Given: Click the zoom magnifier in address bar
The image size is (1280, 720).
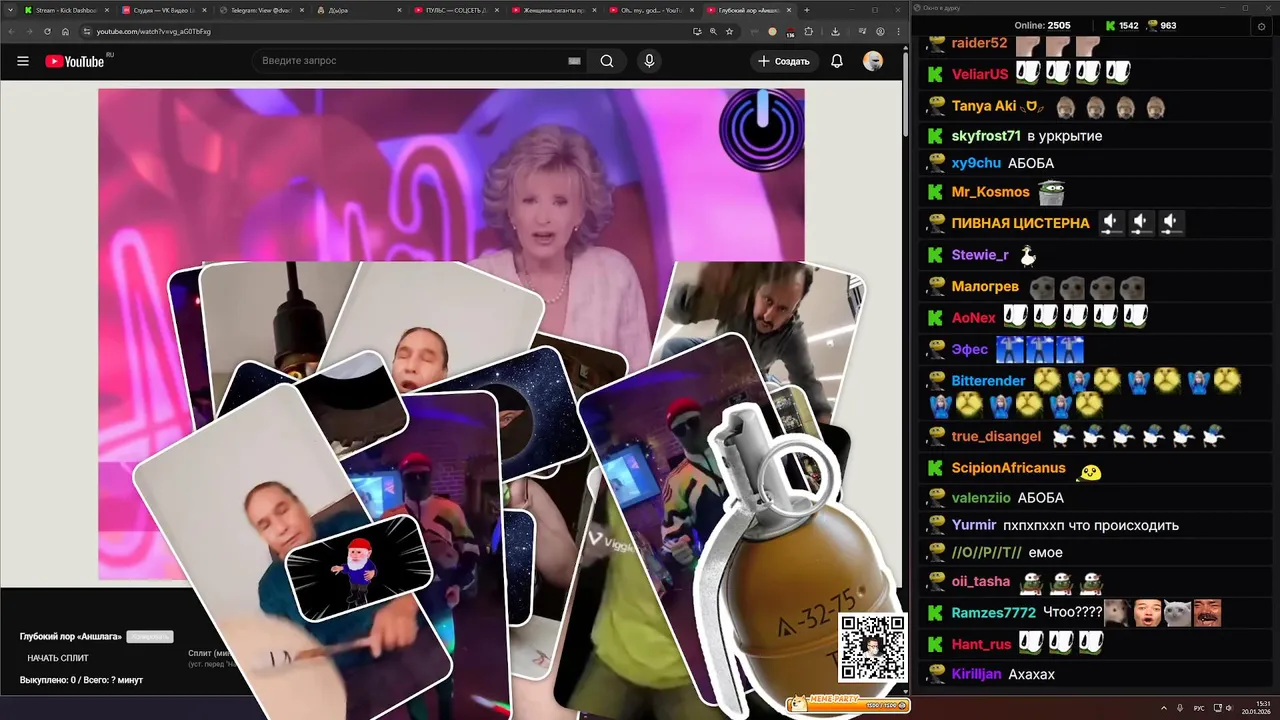Looking at the screenshot, I should tap(713, 31).
